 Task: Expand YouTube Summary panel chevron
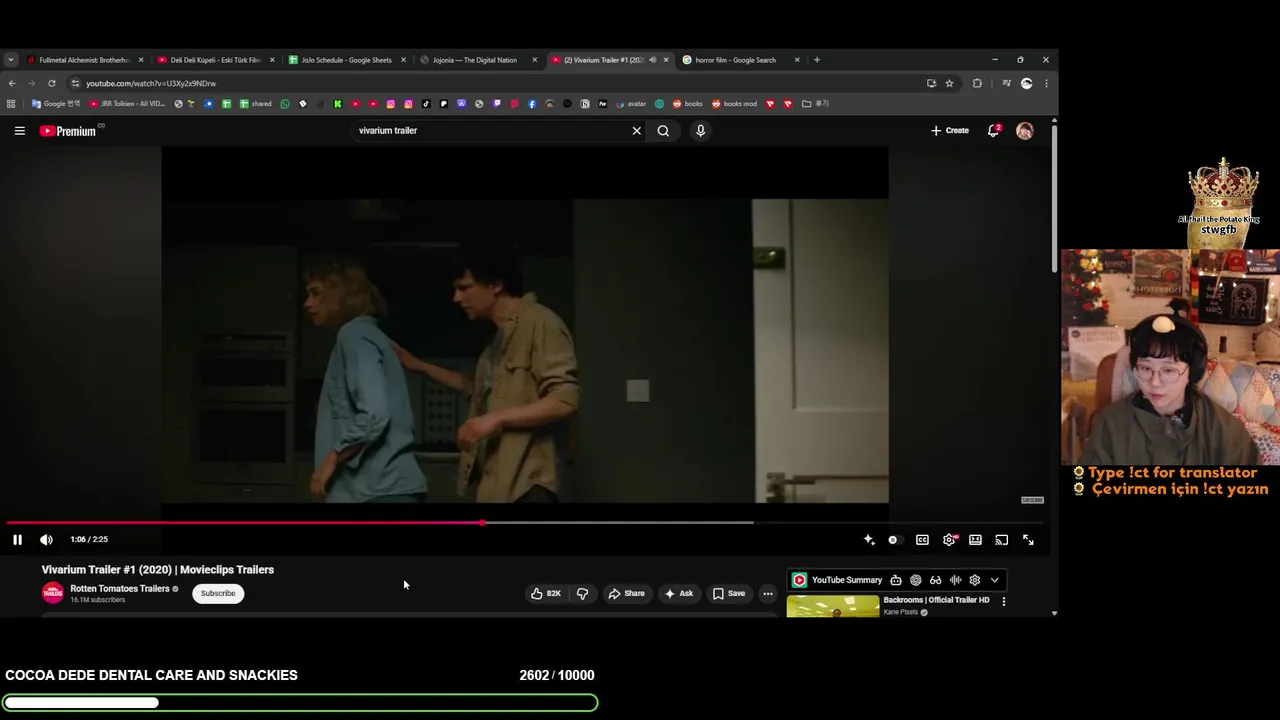coord(994,580)
